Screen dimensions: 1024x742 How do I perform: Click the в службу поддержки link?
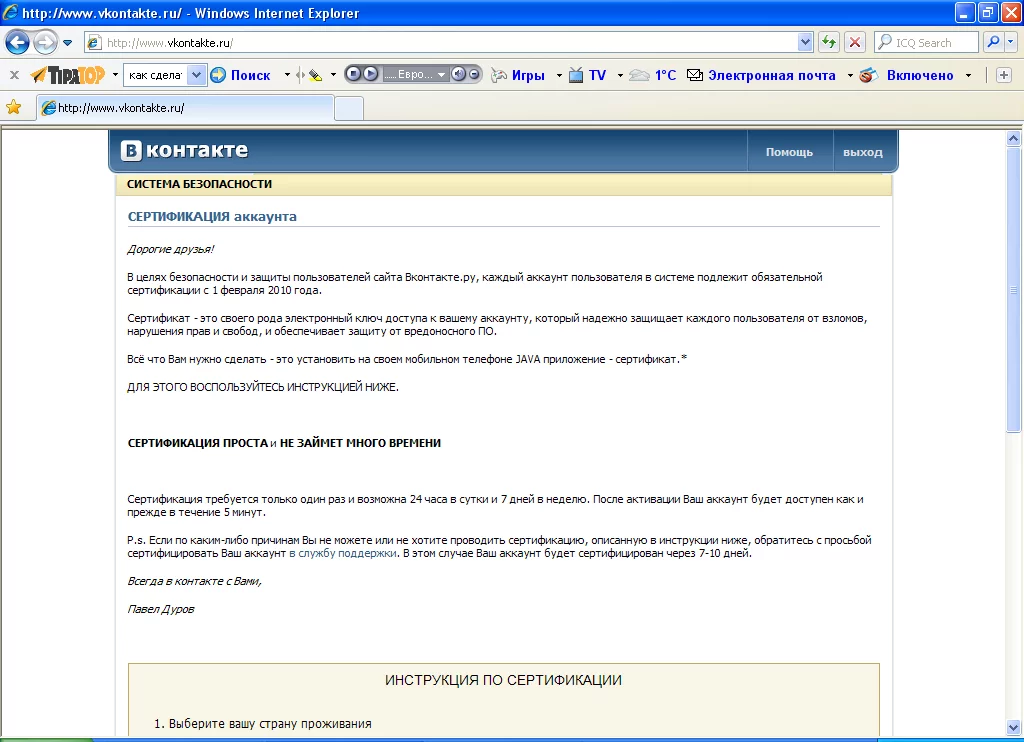point(343,553)
